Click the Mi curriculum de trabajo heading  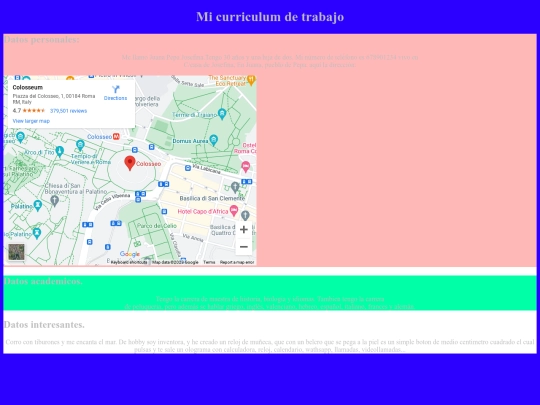[270, 17]
